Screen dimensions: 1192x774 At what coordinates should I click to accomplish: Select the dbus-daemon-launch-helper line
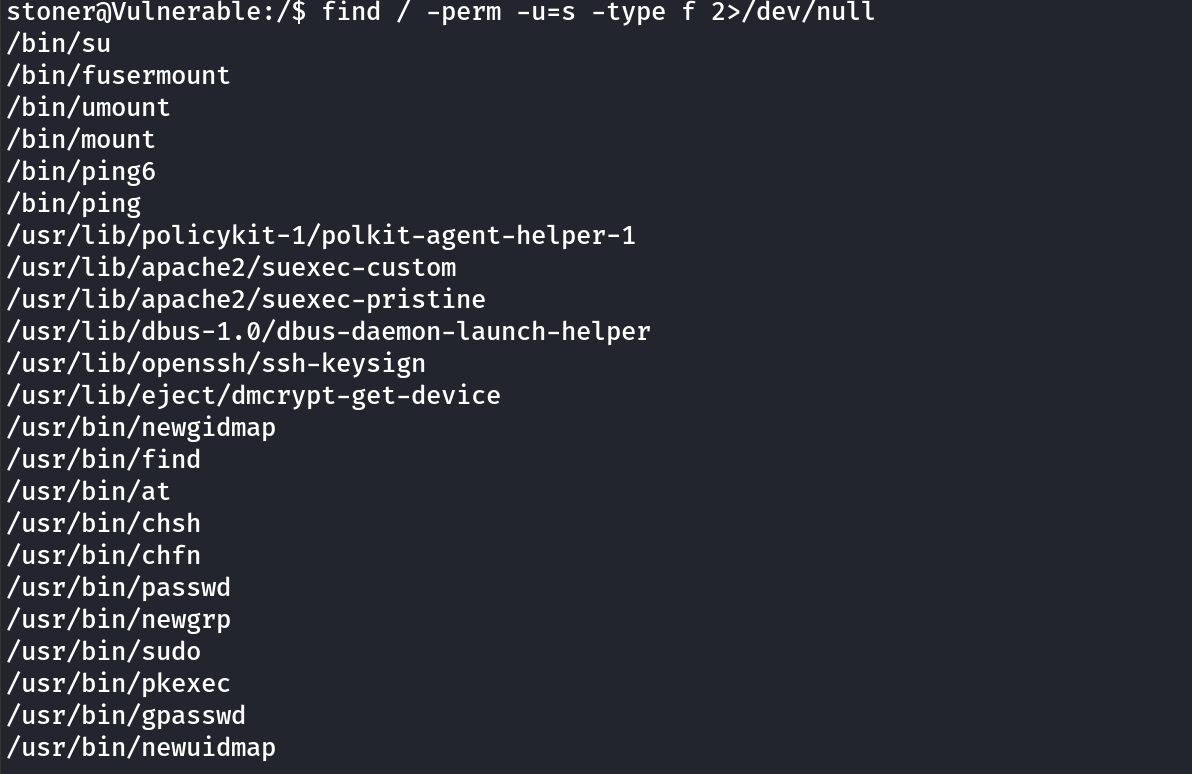pyautogui.click(x=328, y=332)
